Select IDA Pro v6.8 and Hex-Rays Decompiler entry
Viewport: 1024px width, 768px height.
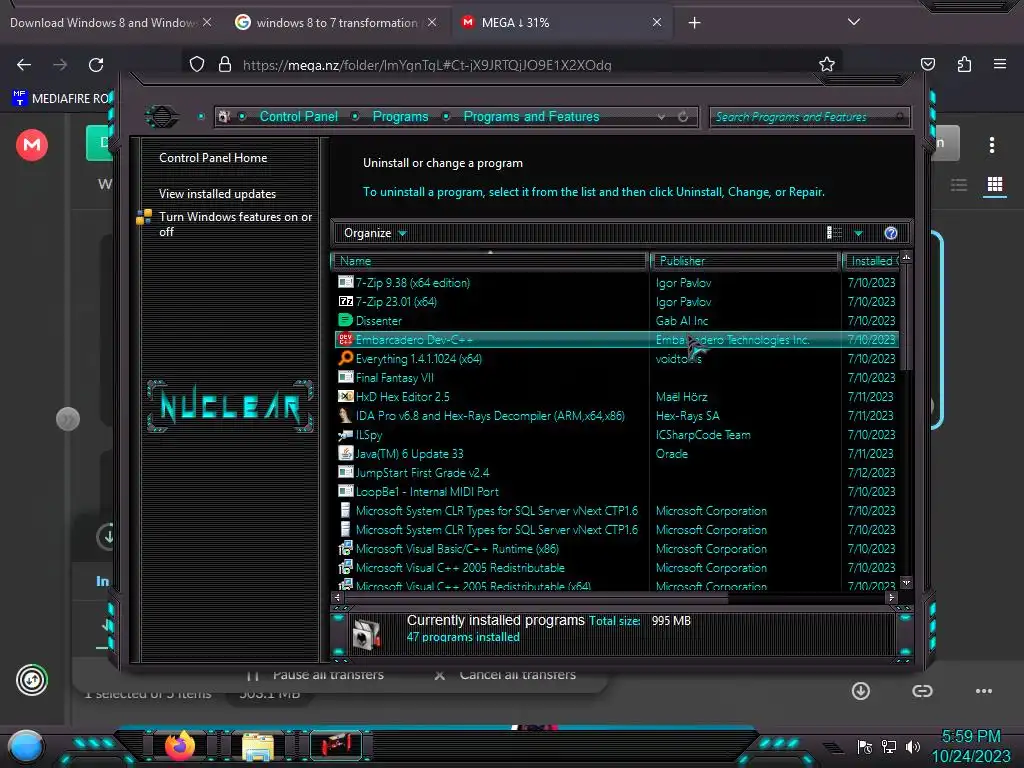[x=616, y=415]
